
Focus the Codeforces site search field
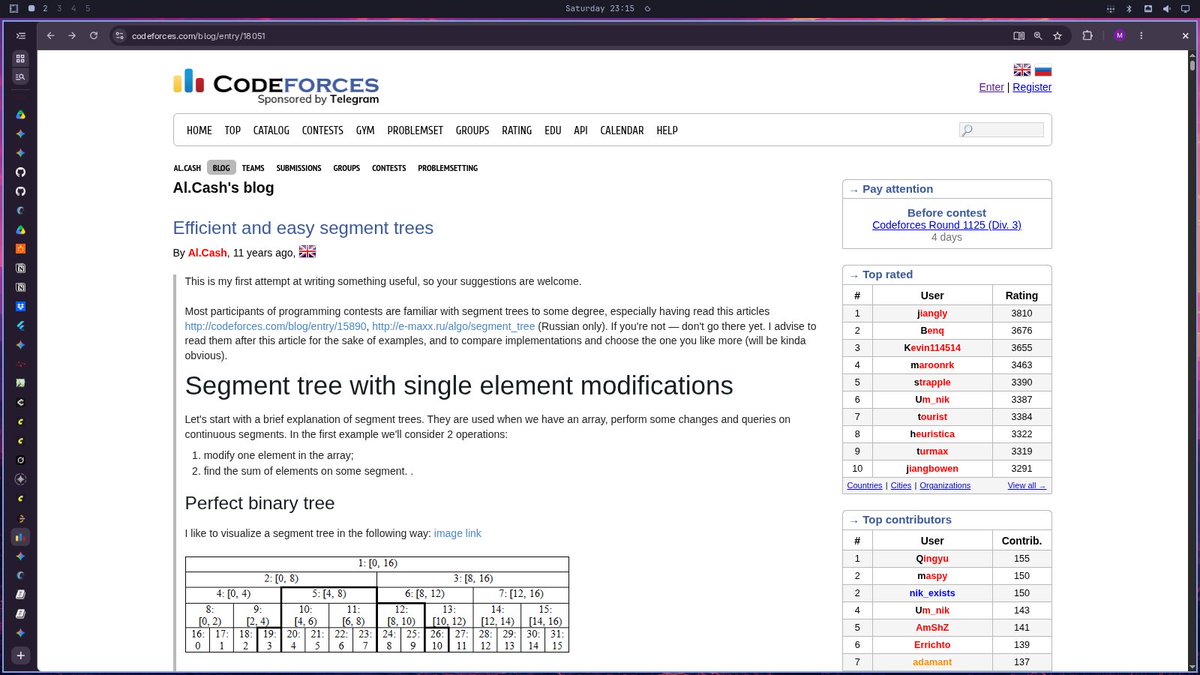[1001, 130]
